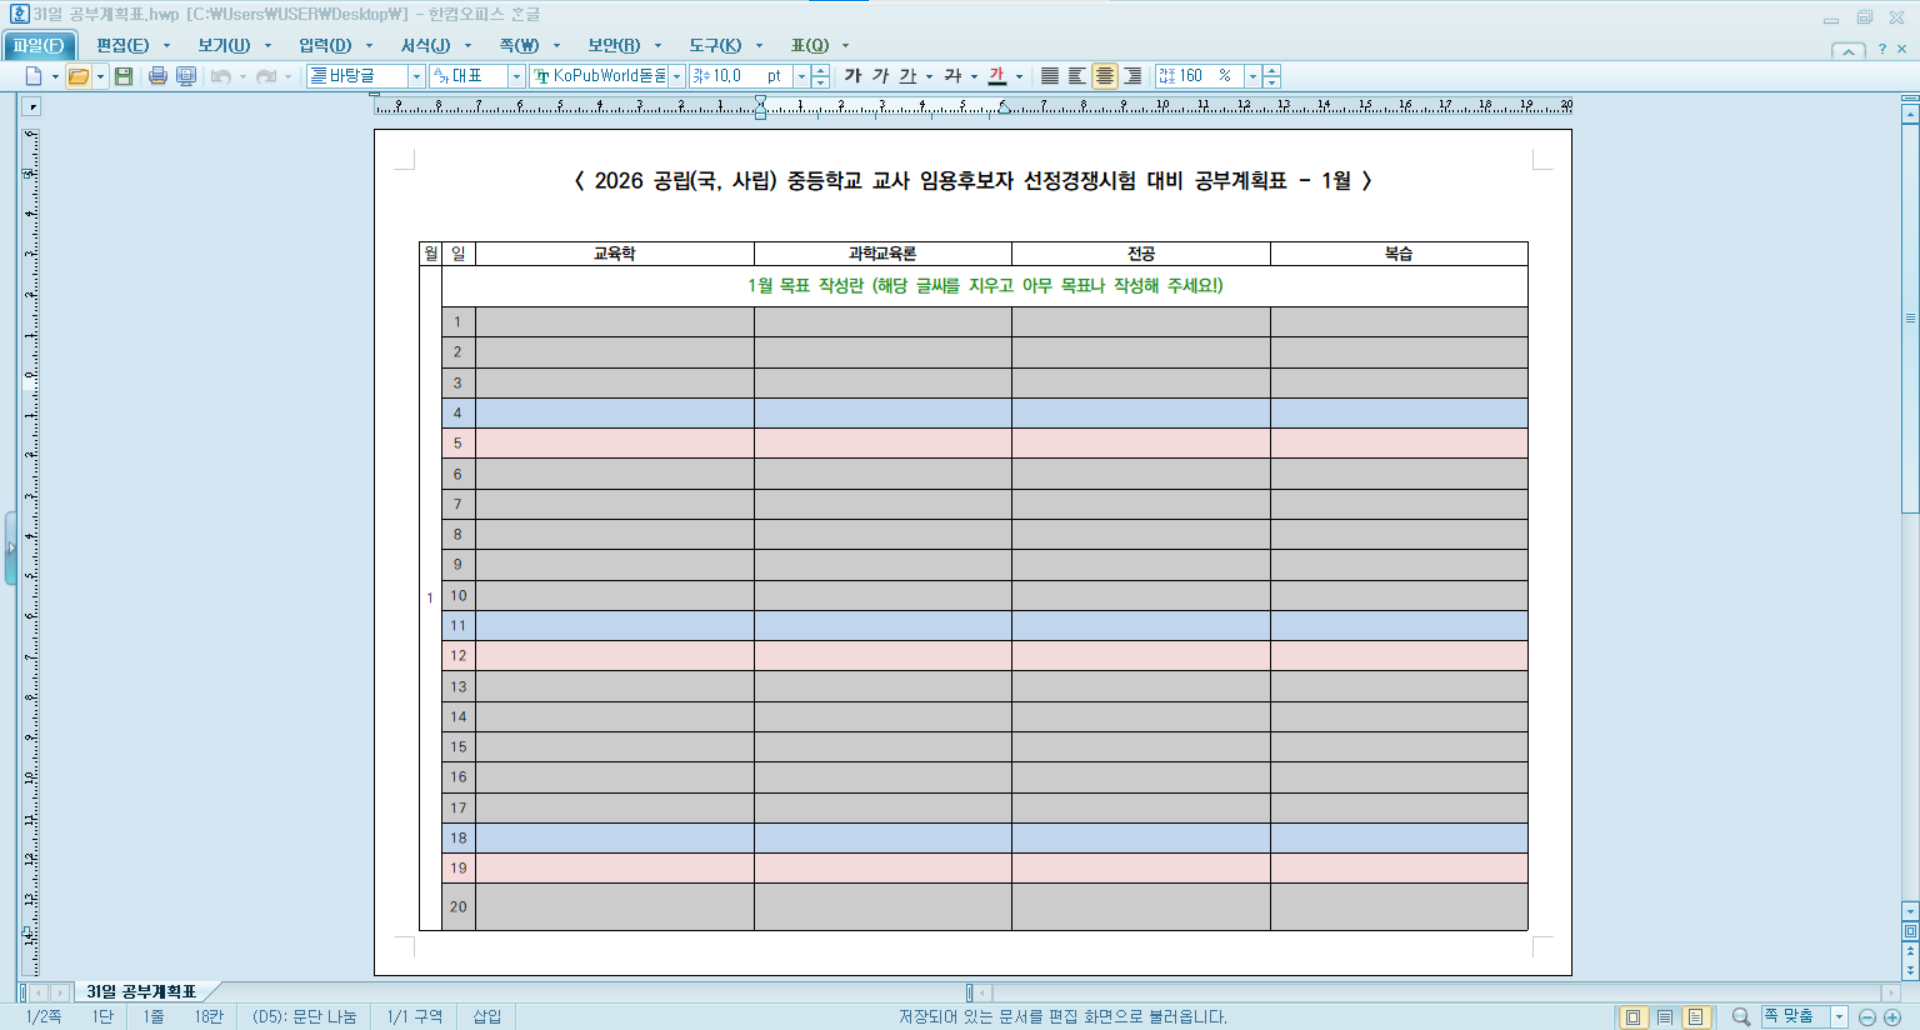1920x1030 pixels.
Task: Click the 1/2쪽 page indicator in status bar
Action: coord(44,1017)
